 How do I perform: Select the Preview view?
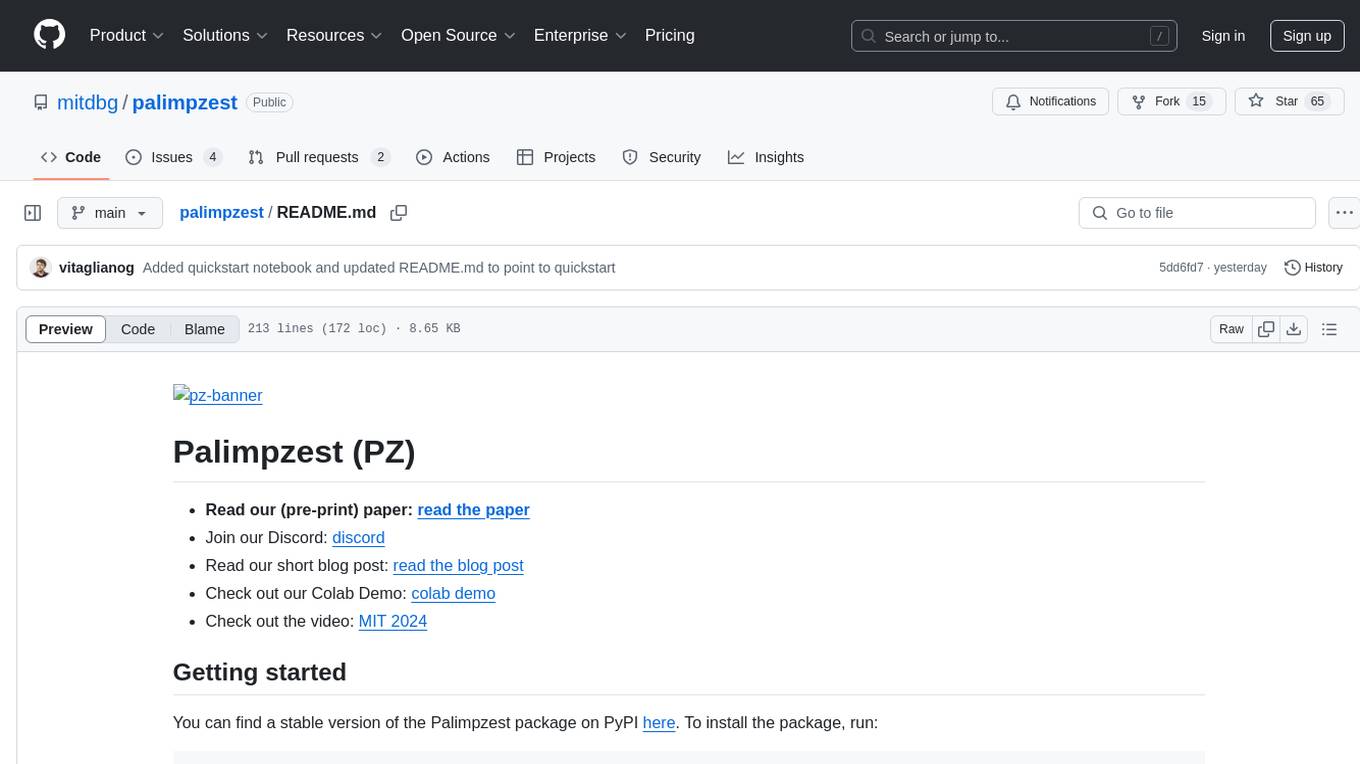tap(66, 329)
